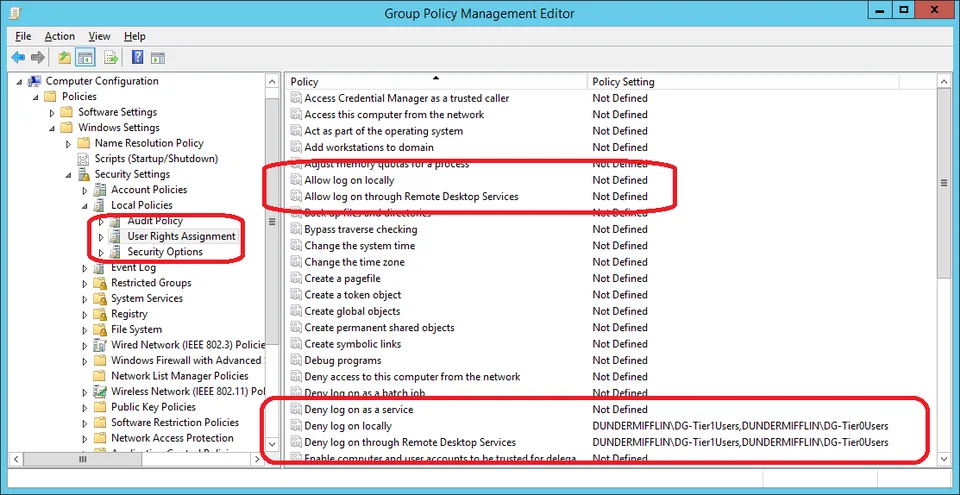Image resolution: width=960 pixels, height=495 pixels.
Task: Select Network List Manager Policies item
Action: pos(179,376)
